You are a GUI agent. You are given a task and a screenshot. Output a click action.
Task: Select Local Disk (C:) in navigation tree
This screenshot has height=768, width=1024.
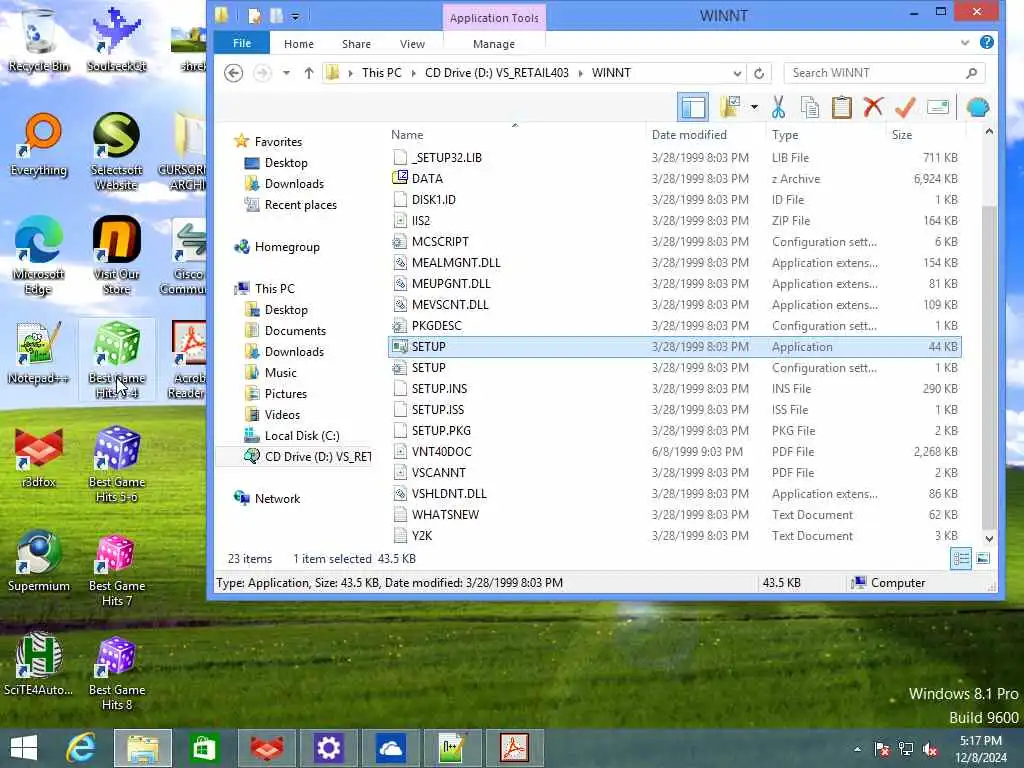point(302,436)
